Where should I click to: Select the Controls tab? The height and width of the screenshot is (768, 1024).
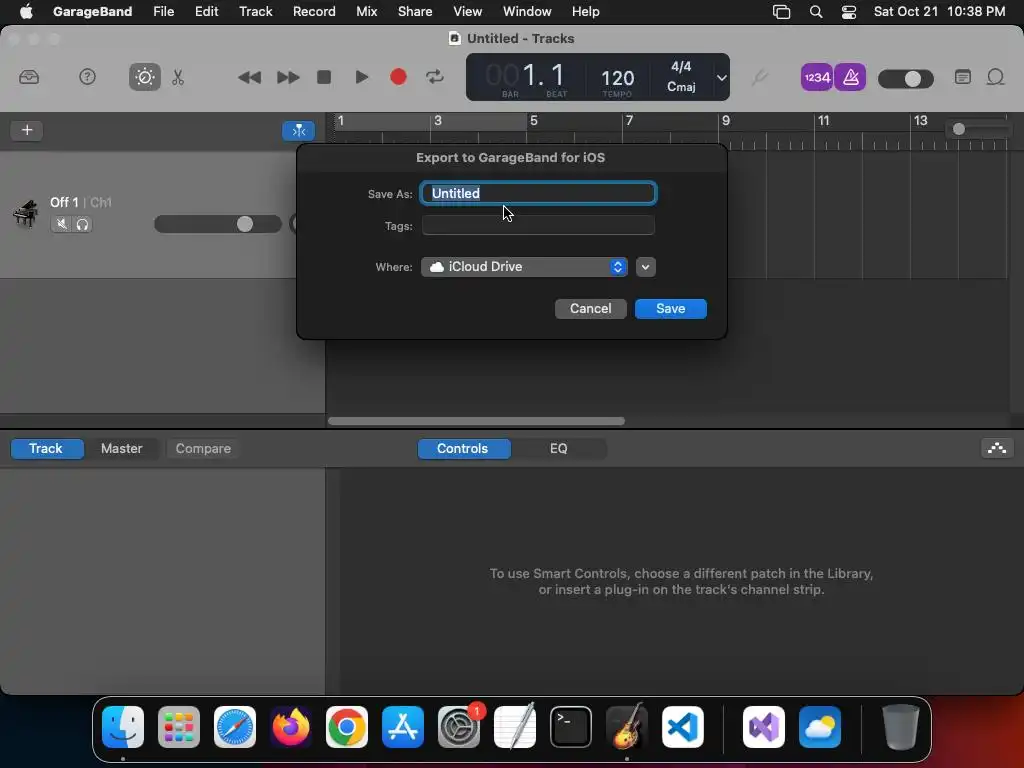(x=462, y=449)
